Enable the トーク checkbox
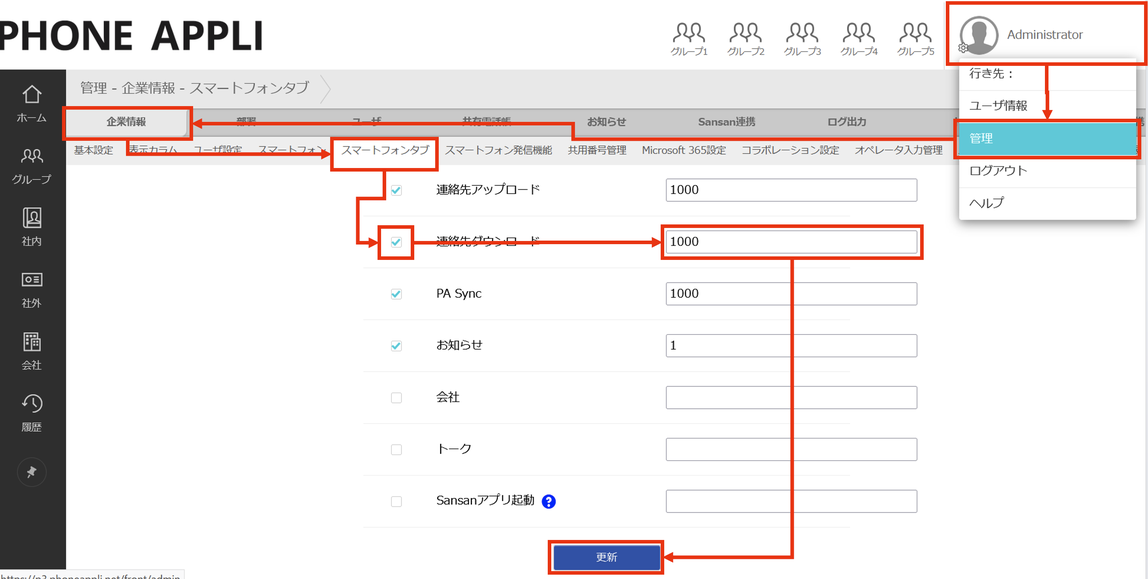The width and height of the screenshot is (1148, 579). tap(396, 449)
